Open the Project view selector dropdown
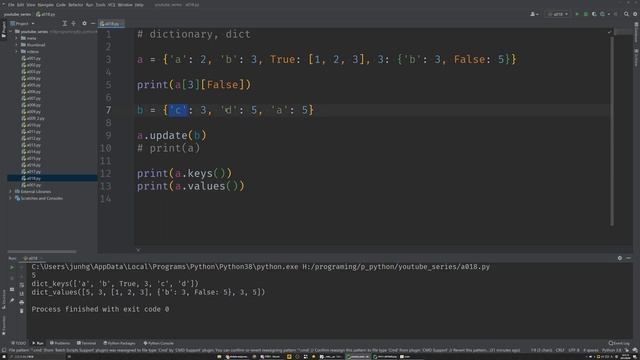The height and width of the screenshot is (360, 640). pyautogui.click(x=23, y=24)
